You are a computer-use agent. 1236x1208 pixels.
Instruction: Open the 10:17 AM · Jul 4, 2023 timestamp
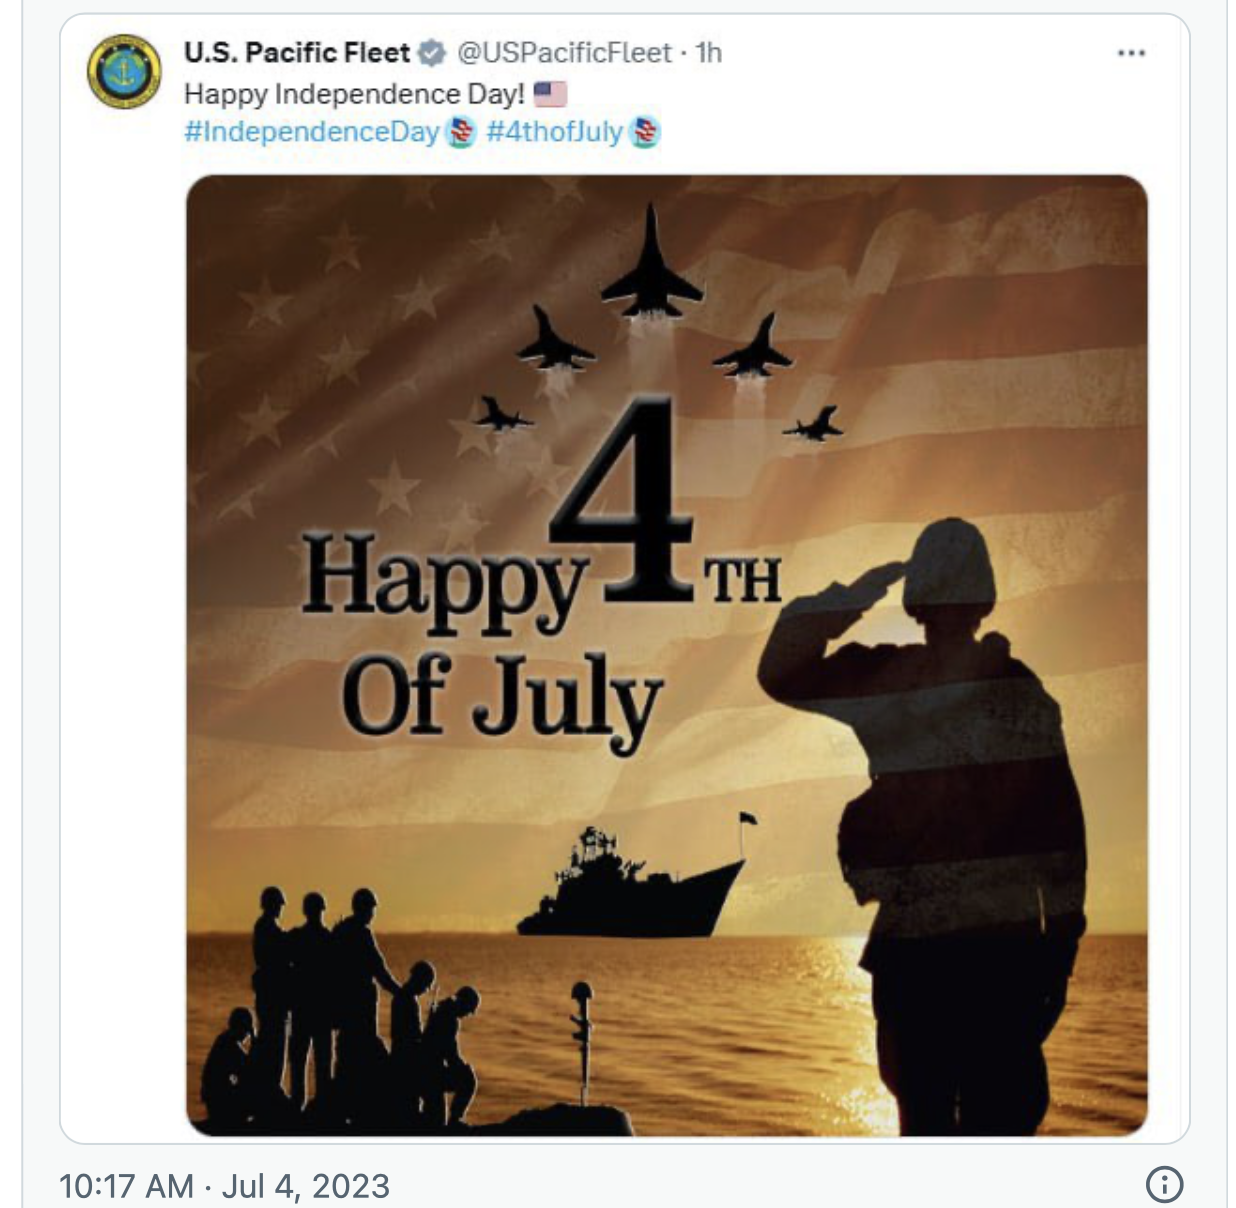coord(225,1185)
